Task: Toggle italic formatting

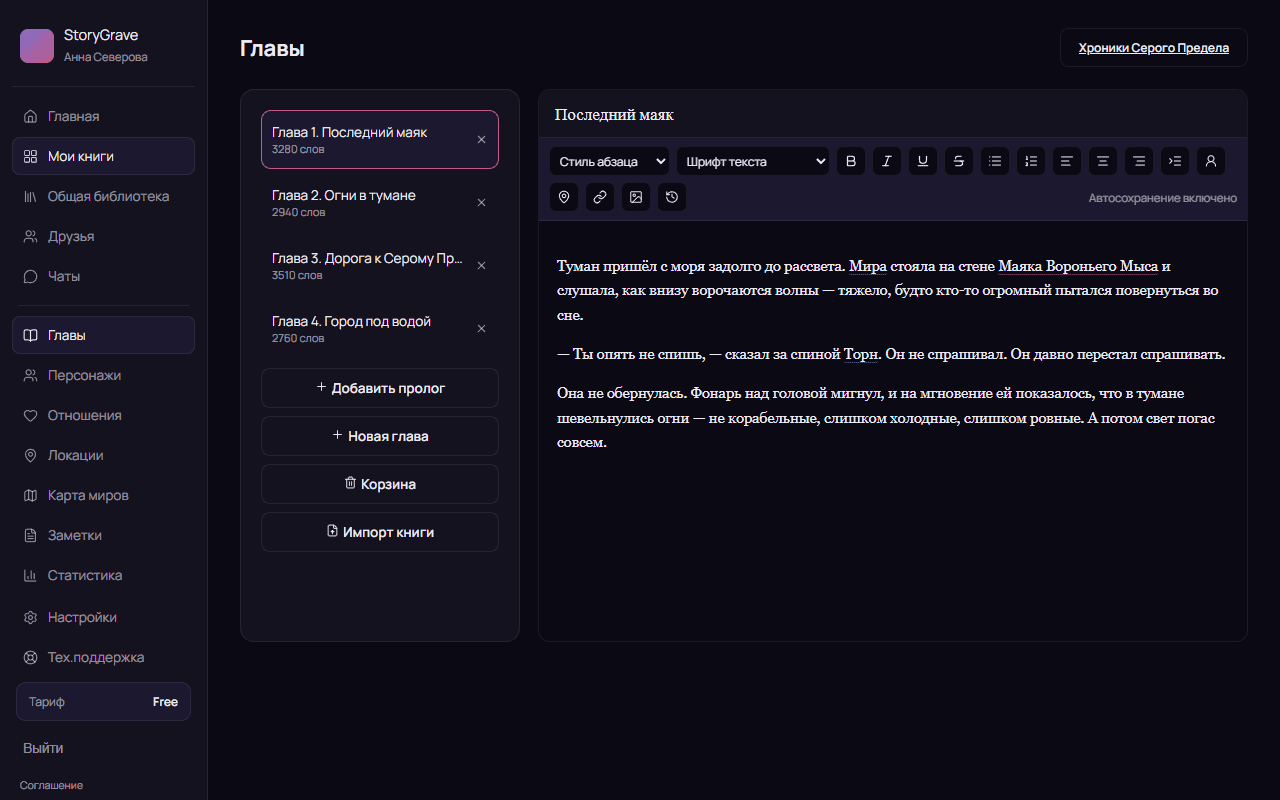Action: pos(887,161)
